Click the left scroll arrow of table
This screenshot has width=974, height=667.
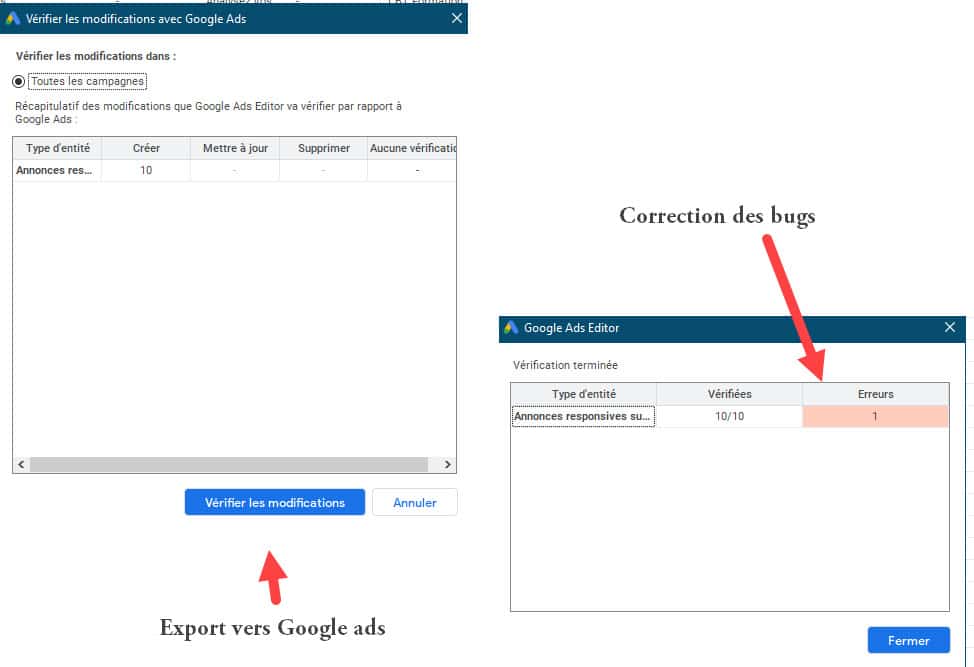coord(21,465)
